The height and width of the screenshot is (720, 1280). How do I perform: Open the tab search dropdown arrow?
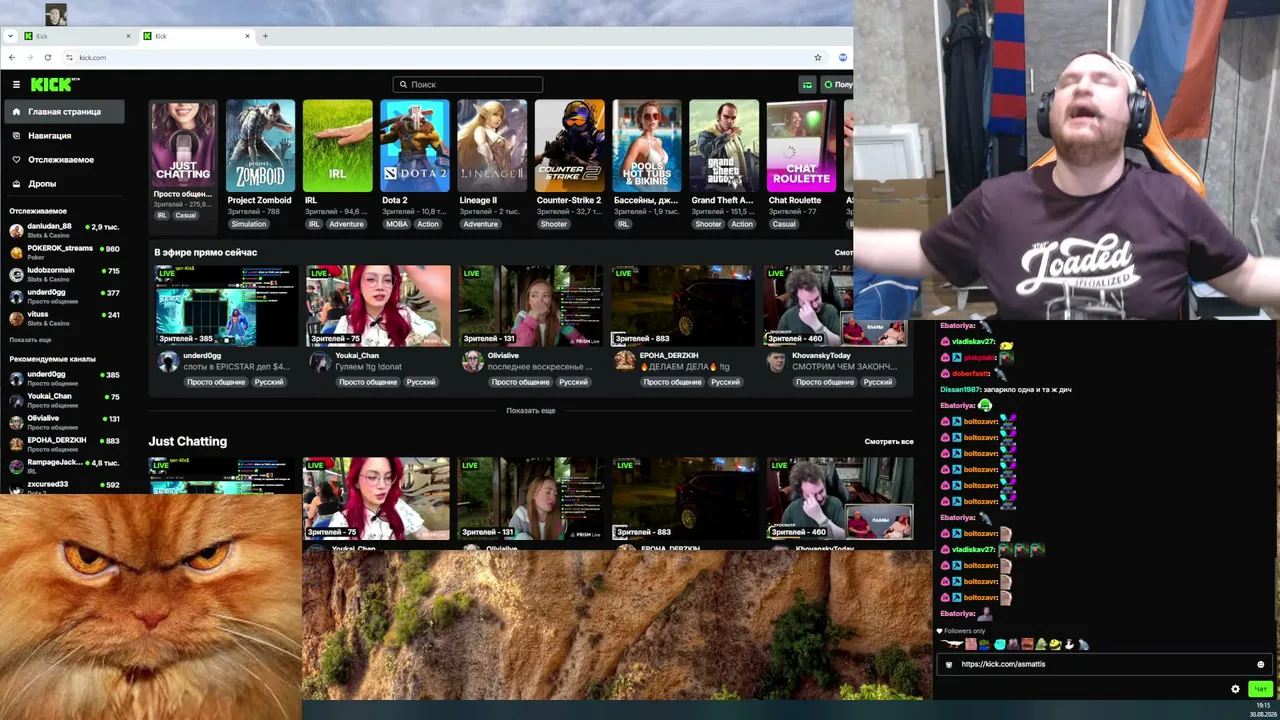tap(10, 36)
